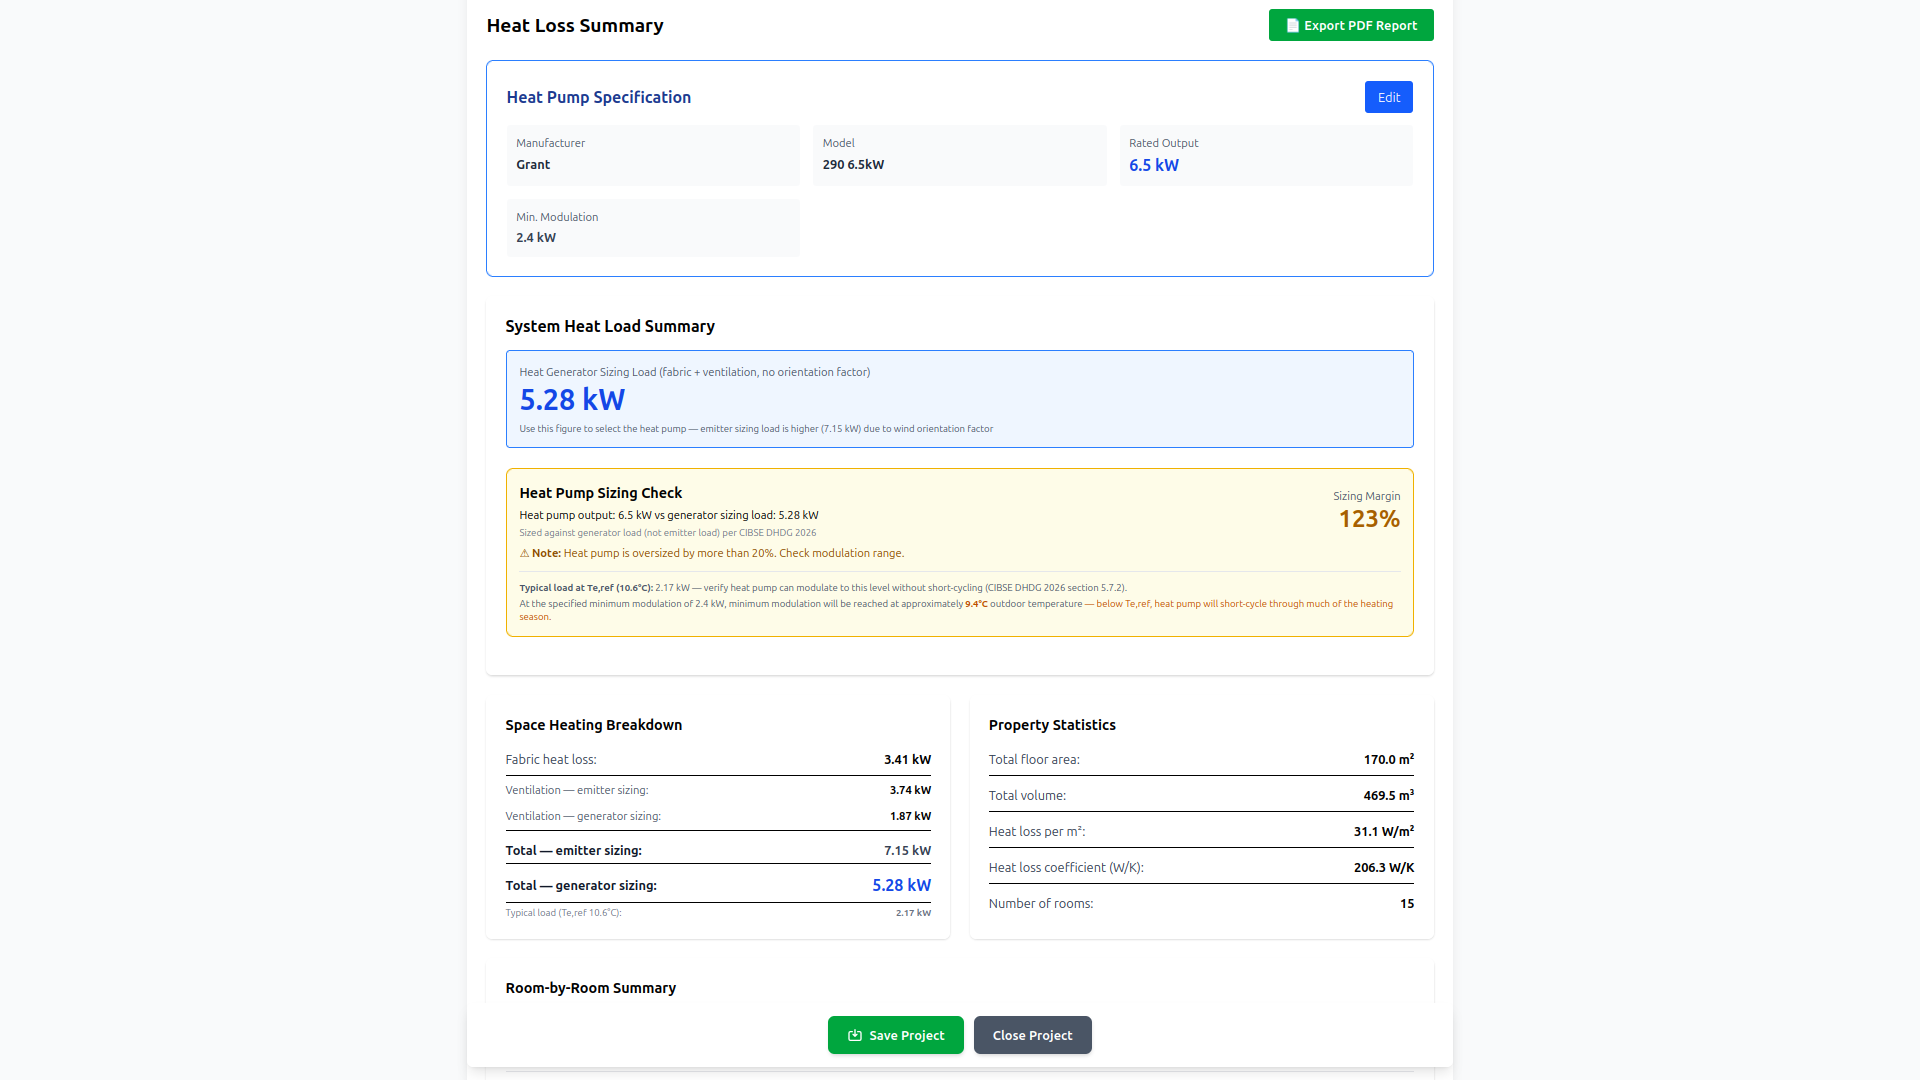Click the Min. Modulation 2.4 kW field

(652, 228)
